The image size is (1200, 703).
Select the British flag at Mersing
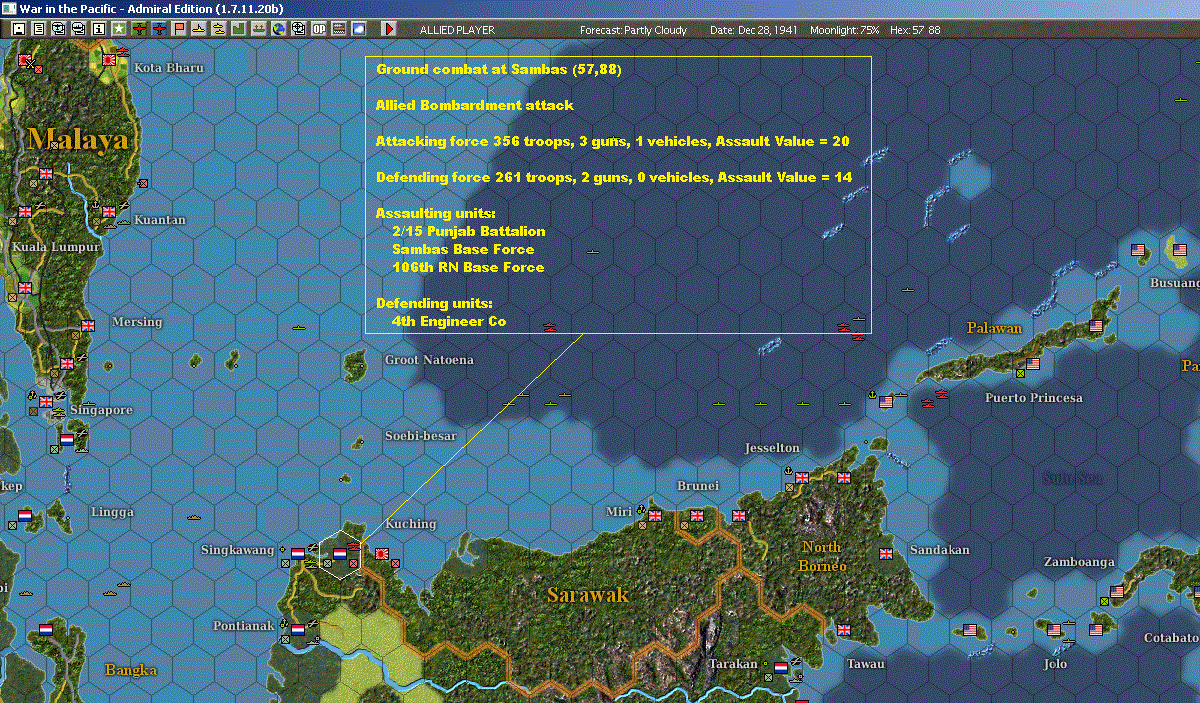tap(88, 325)
